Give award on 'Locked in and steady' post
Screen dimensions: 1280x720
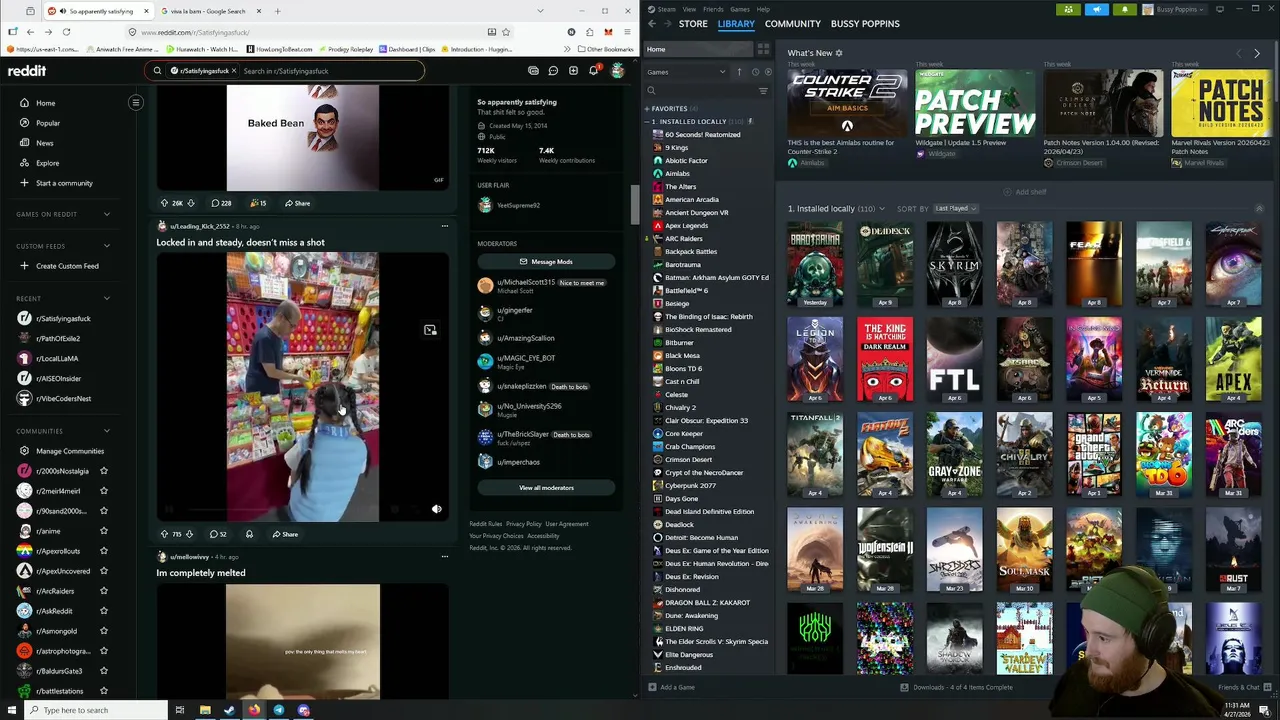tap(249, 534)
